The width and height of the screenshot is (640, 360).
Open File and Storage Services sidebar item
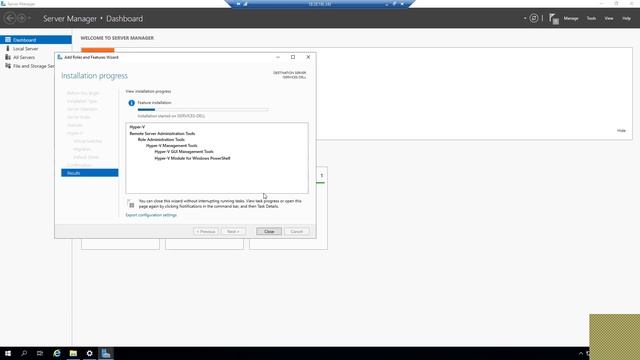tap(33, 66)
